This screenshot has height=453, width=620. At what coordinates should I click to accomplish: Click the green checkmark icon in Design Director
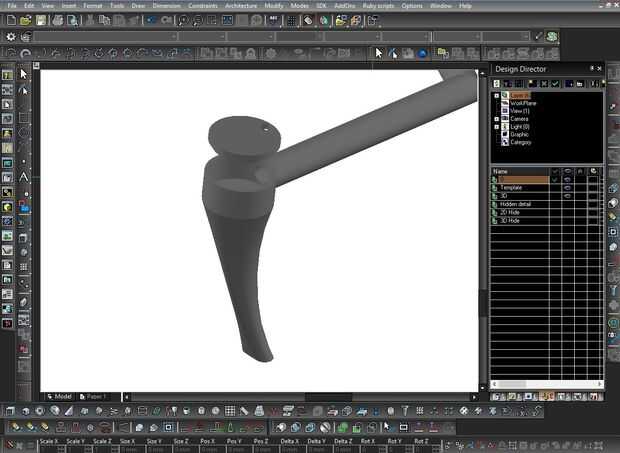point(555,84)
